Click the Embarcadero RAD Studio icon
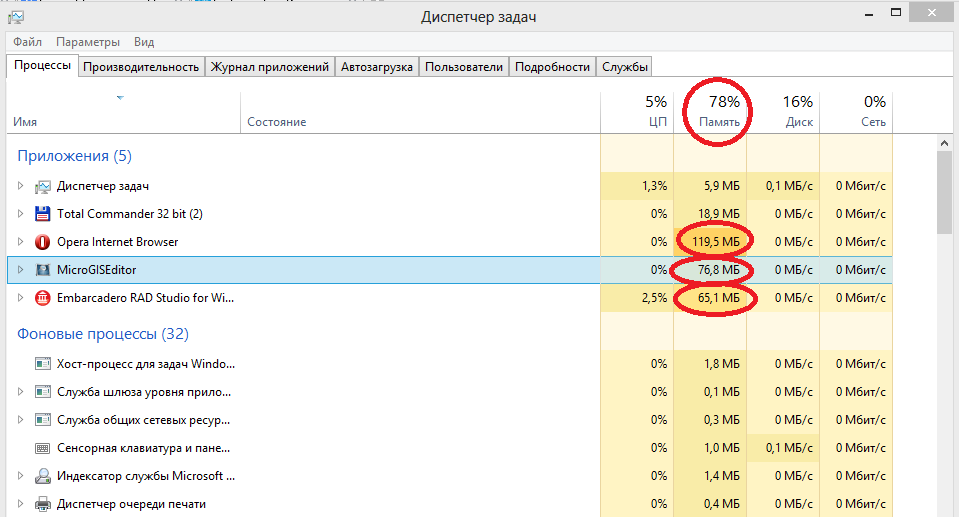This screenshot has height=517, width=959. coord(43,298)
